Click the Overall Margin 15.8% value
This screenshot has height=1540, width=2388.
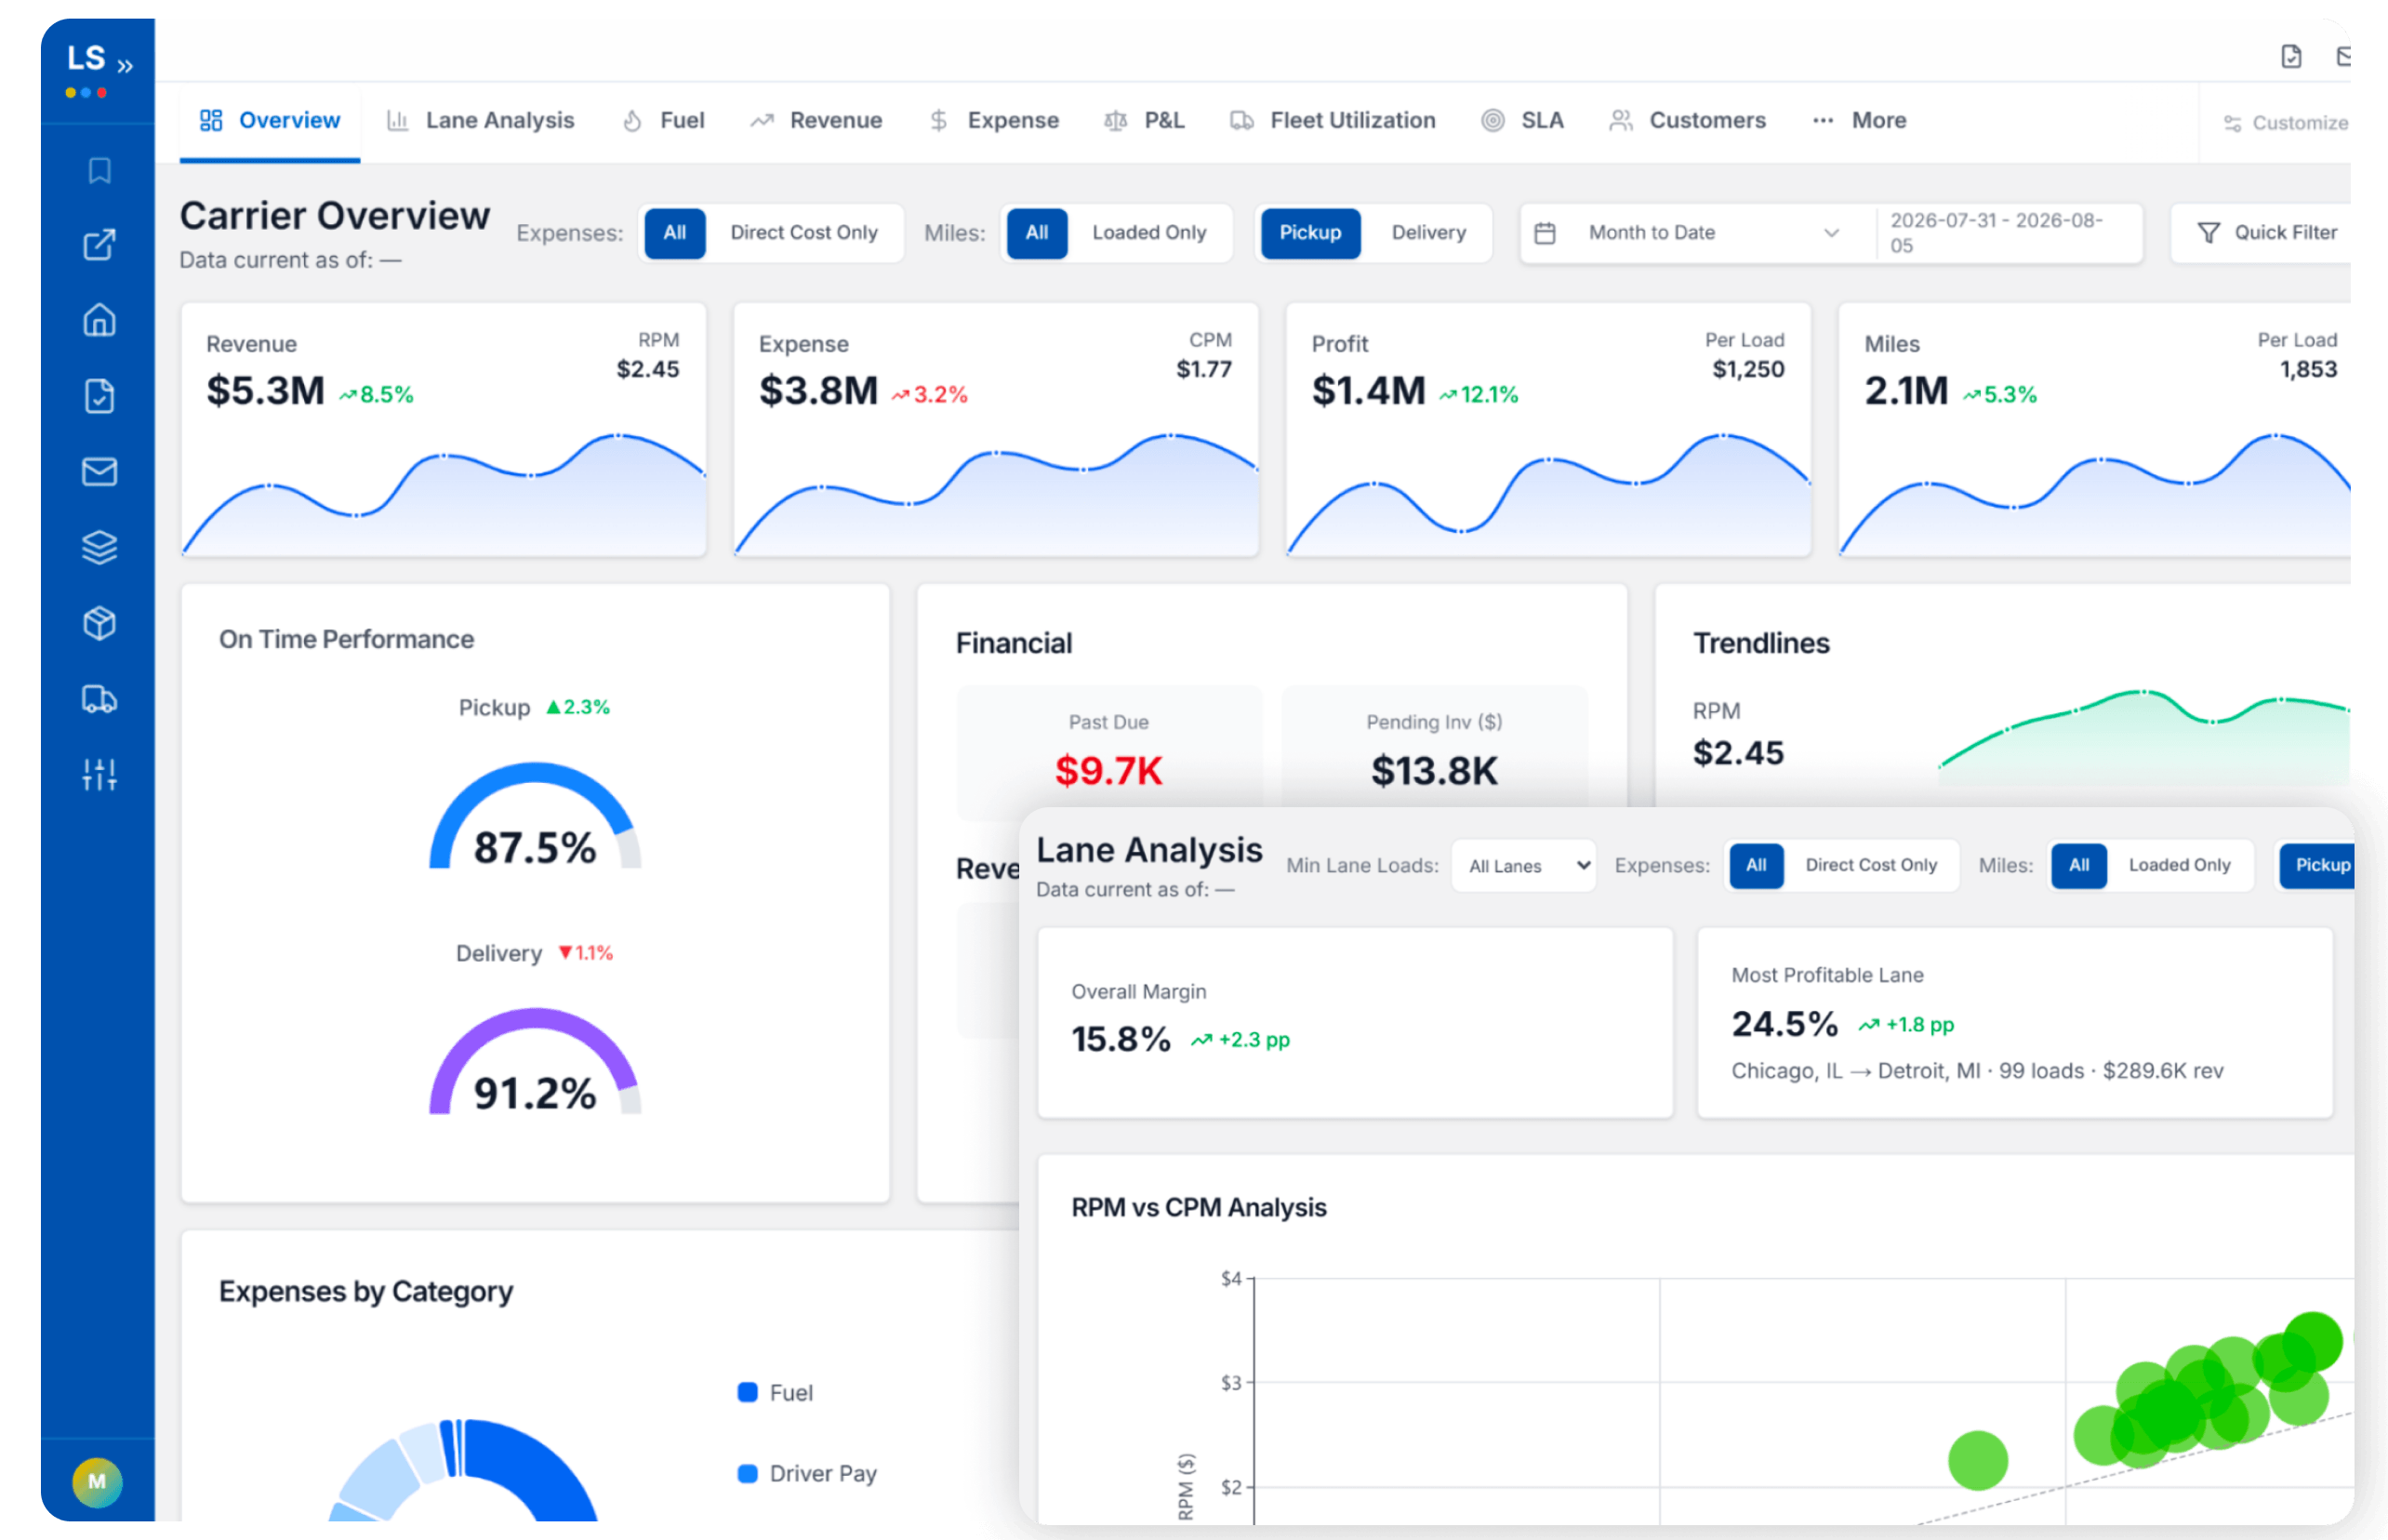point(1121,1039)
